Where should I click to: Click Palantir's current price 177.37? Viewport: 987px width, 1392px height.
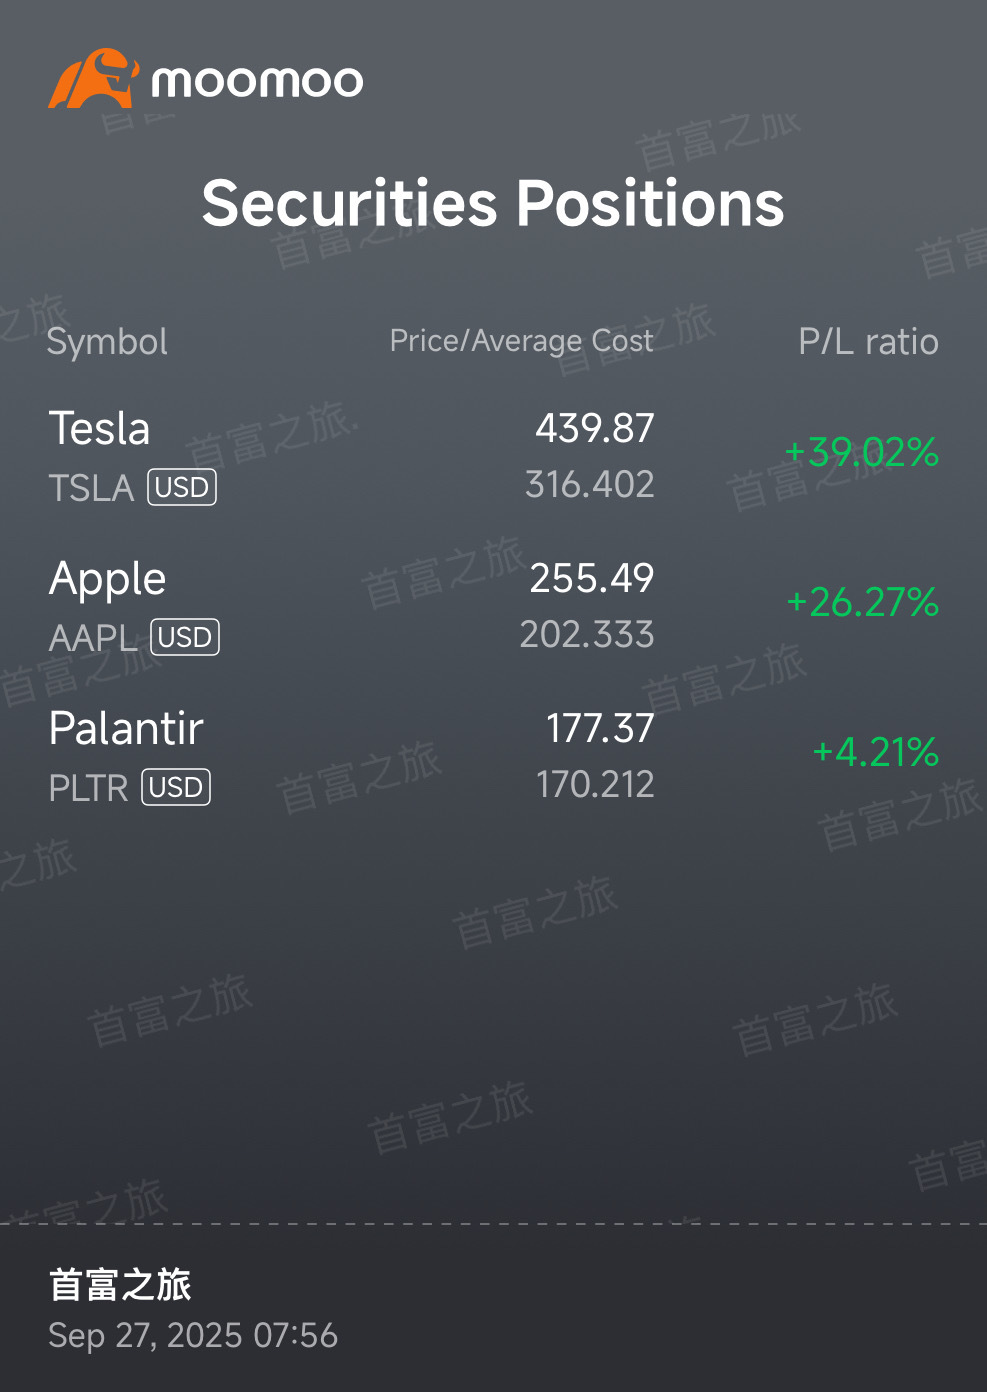tap(600, 728)
